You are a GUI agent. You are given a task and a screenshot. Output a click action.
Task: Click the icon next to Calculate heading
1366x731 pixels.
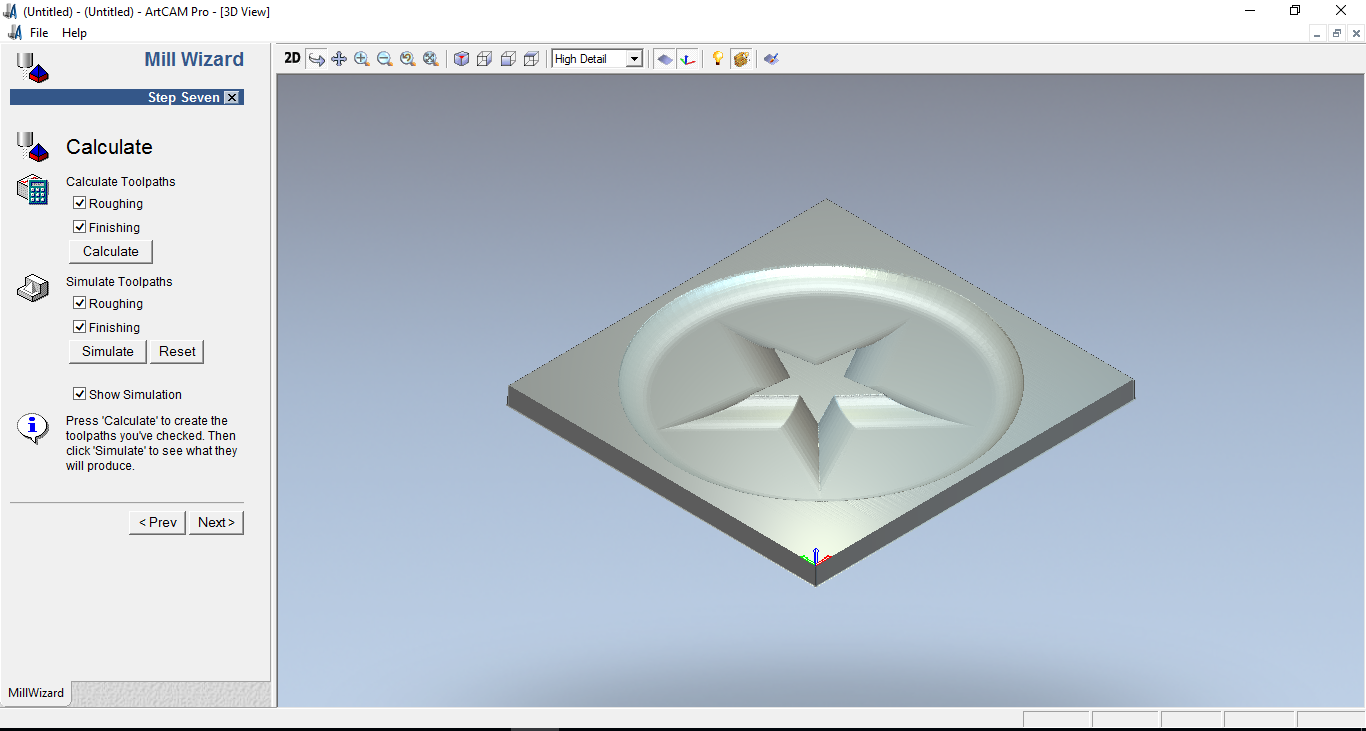[x=33, y=147]
